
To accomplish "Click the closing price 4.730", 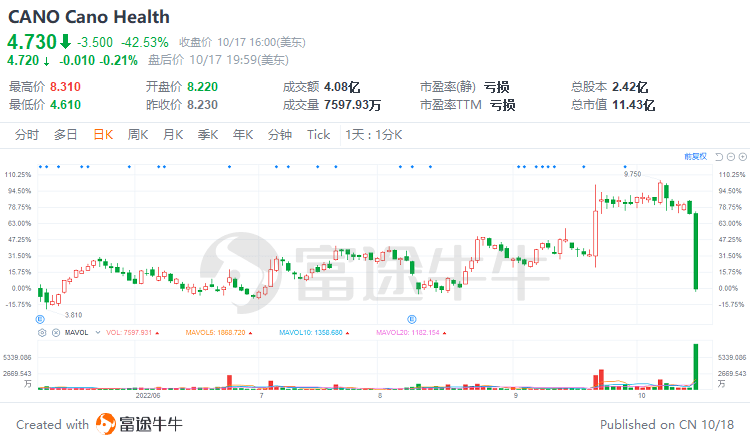I will click(32, 42).
